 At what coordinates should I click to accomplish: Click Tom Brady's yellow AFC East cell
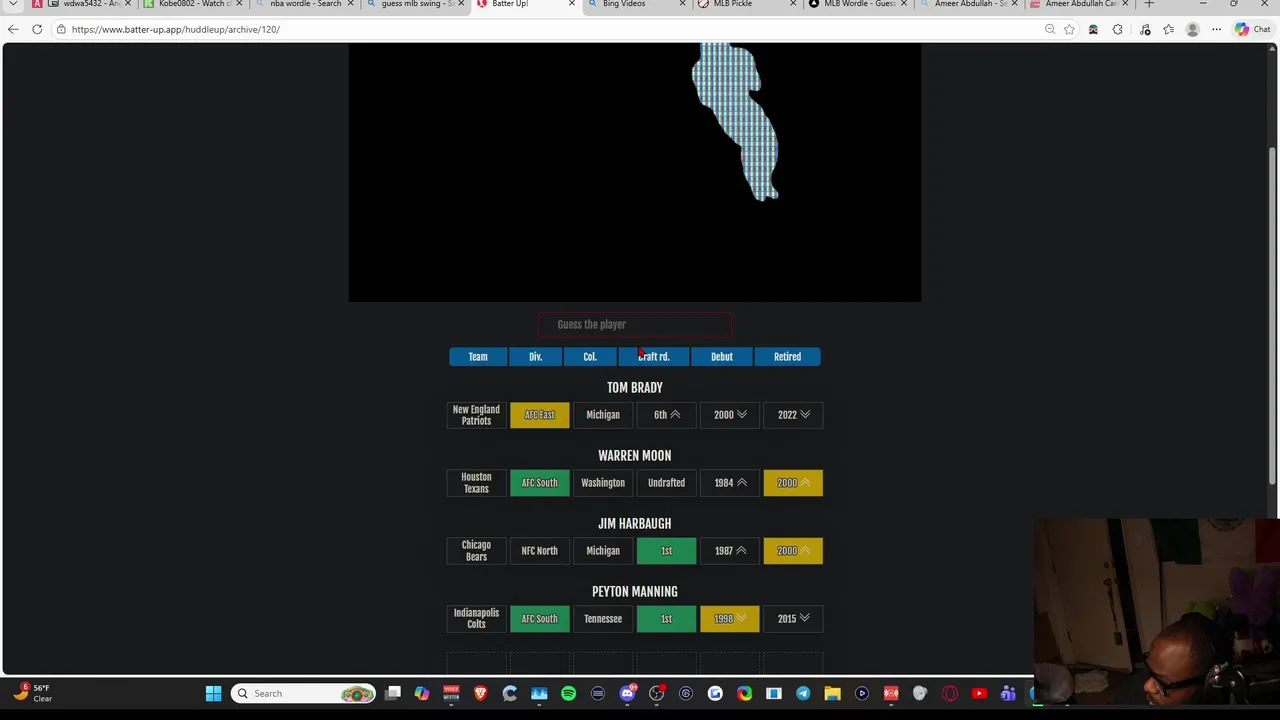click(540, 415)
